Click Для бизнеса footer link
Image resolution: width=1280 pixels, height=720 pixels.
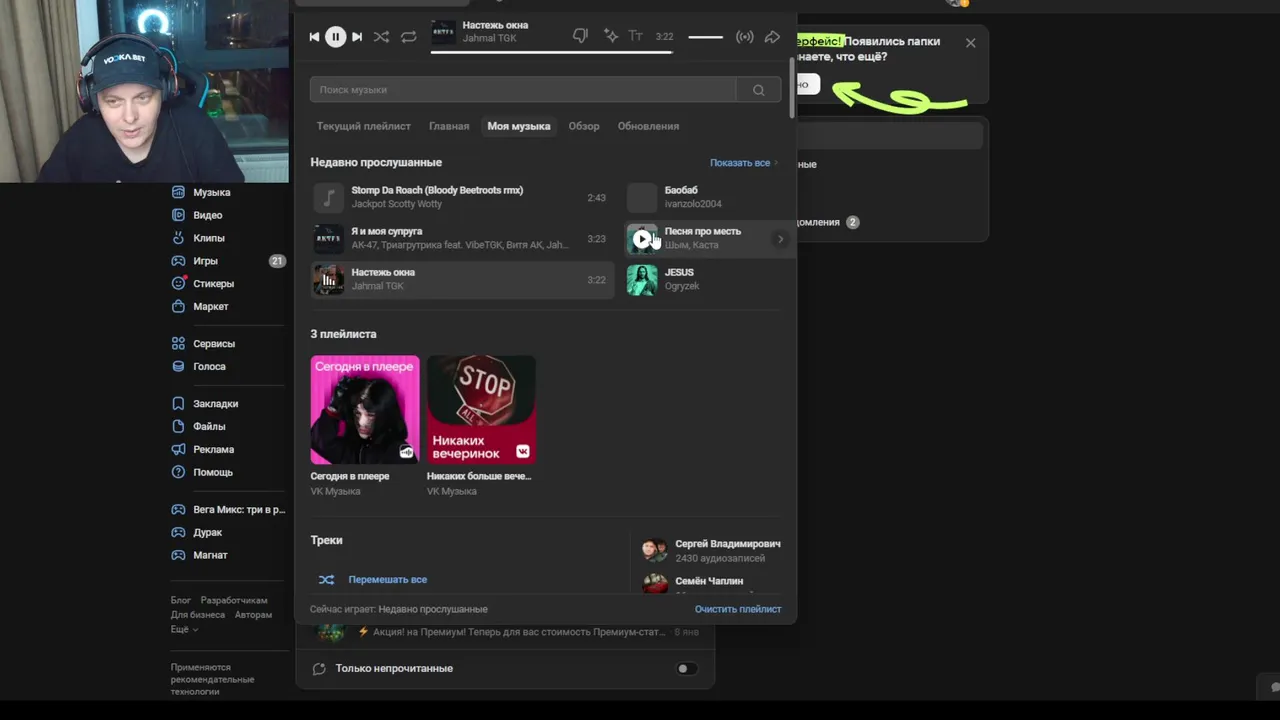point(197,615)
